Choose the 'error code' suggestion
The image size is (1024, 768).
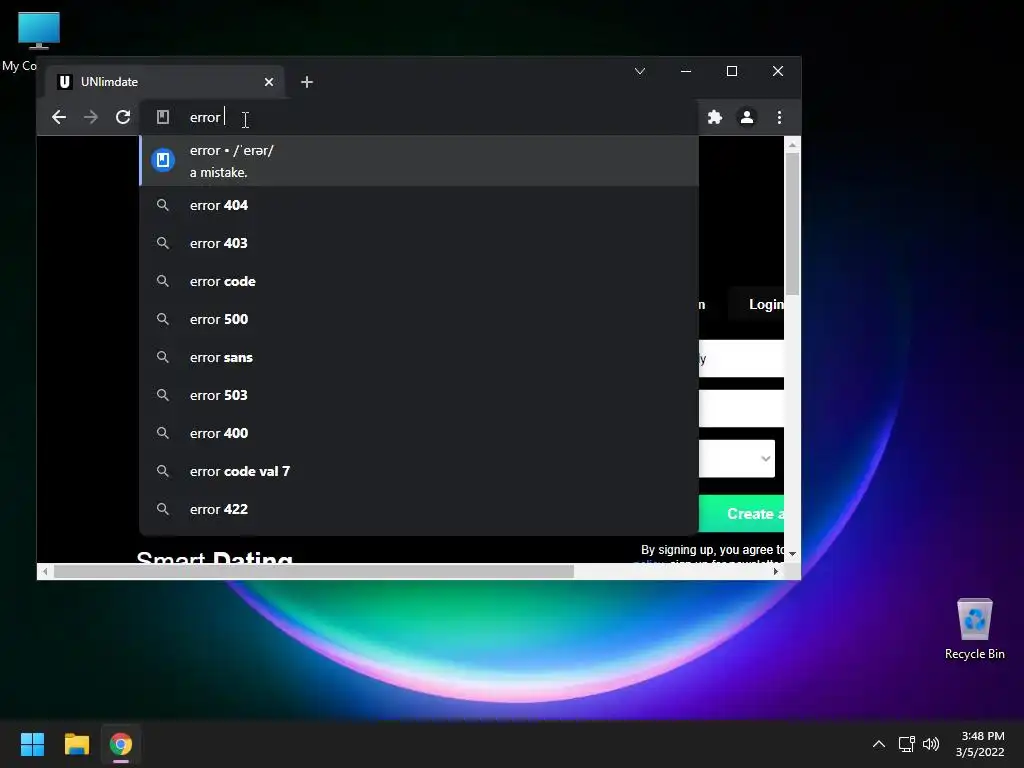(x=419, y=281)
